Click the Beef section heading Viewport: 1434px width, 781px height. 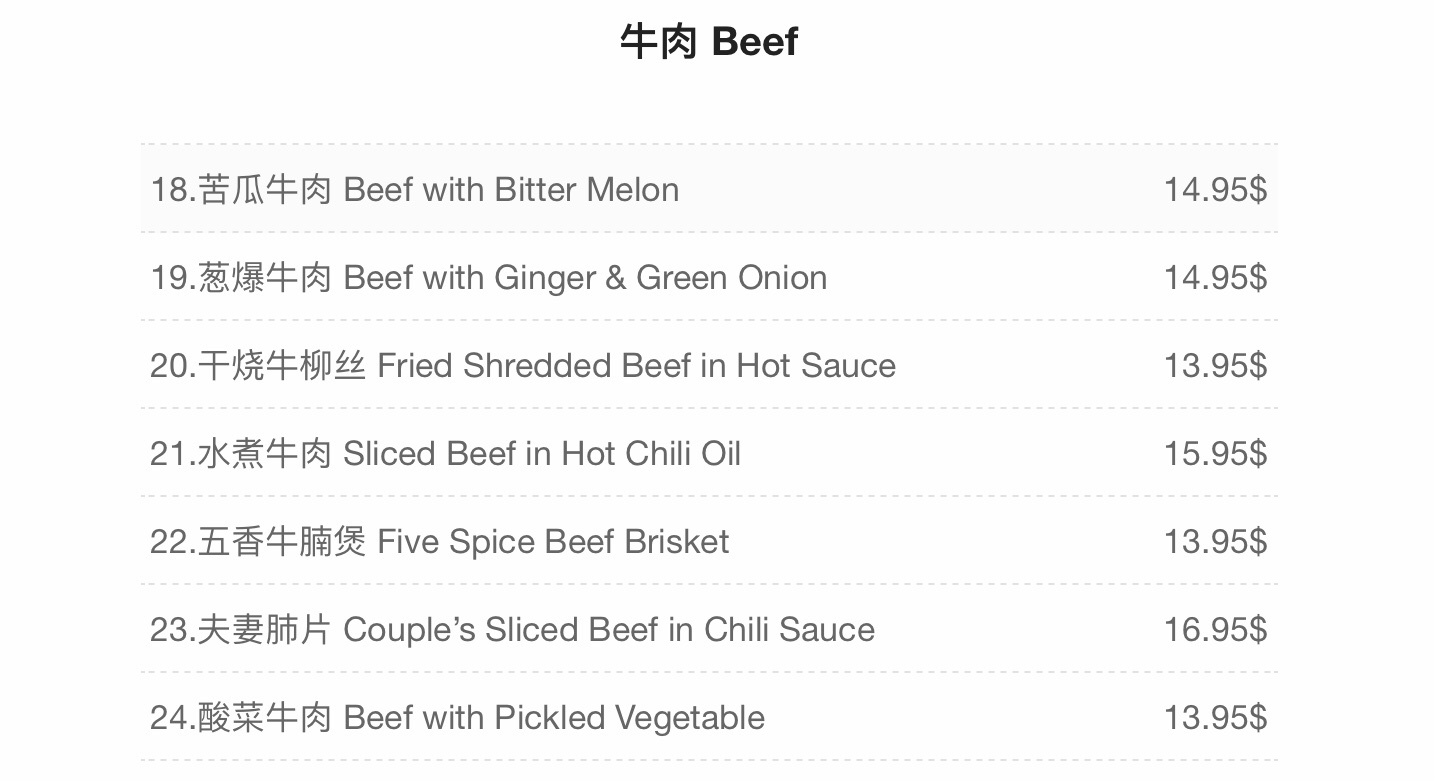709,42
